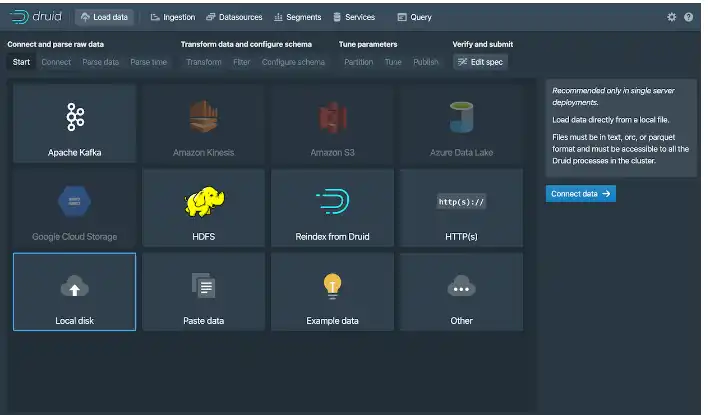The height and width of the screenshot is (415, 708).
Task: Select the Tune step
Action: pos(393,62)
